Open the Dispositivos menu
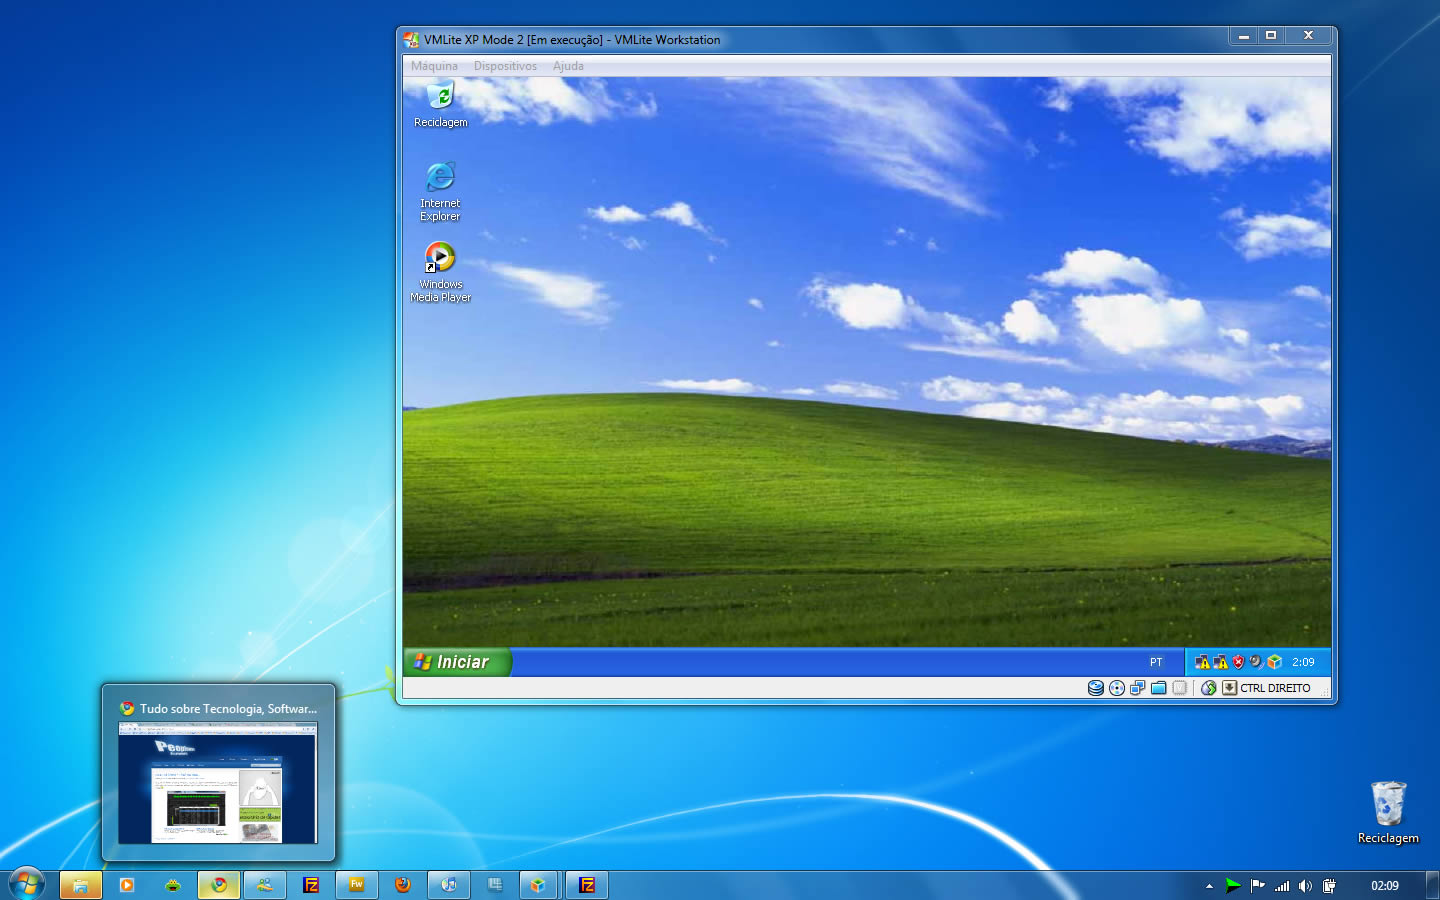Screen dimensions: 1440x900 tap(505, 66)
